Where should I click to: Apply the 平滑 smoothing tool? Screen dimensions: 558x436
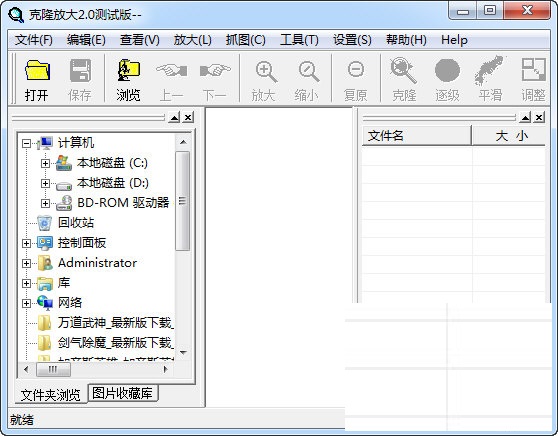(x=490, y=70)
